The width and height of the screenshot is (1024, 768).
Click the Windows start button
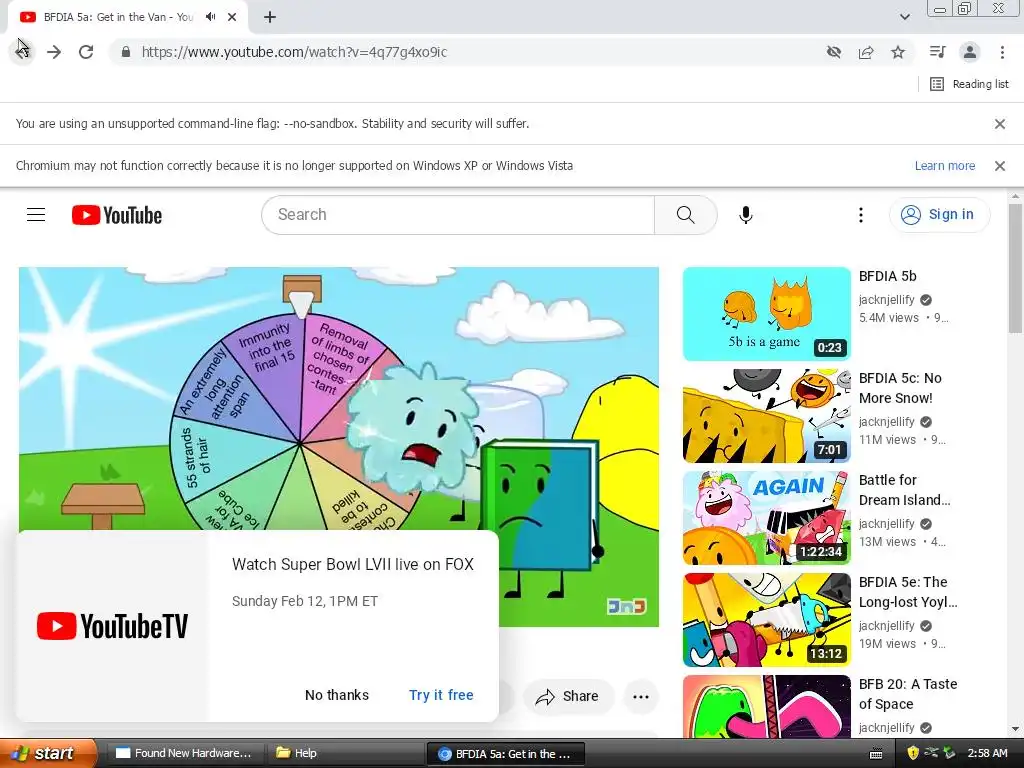(48, 753)
